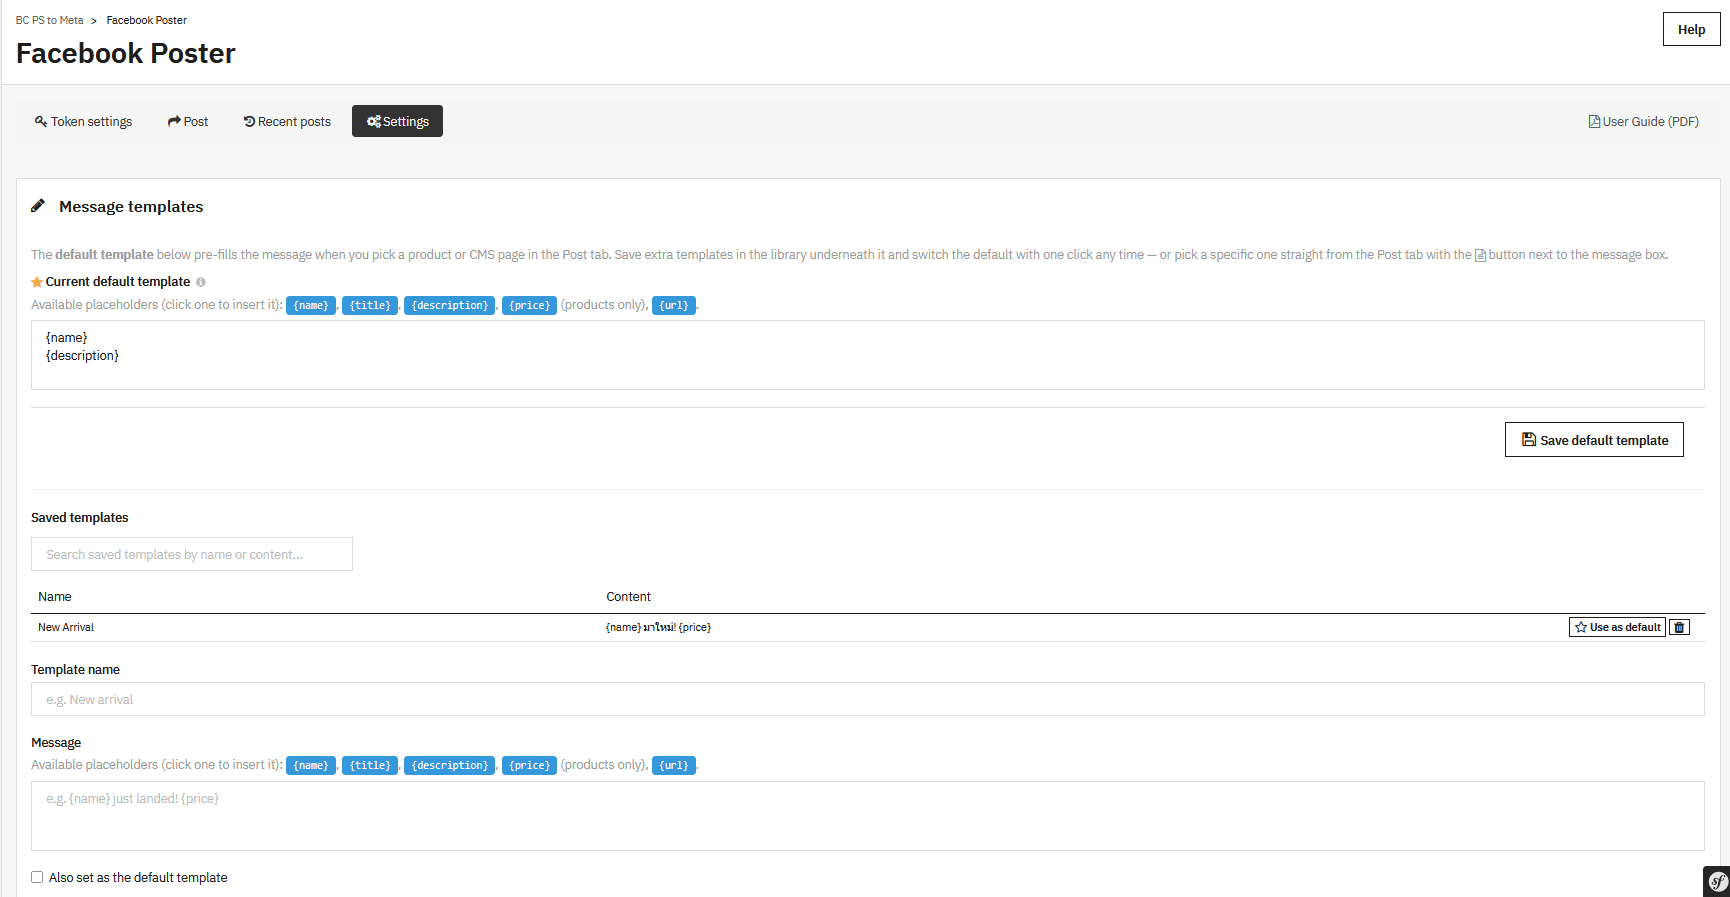Open the User Guide (PDF) link
This screenshot has width=1730, height=897.
point(1644,121)
